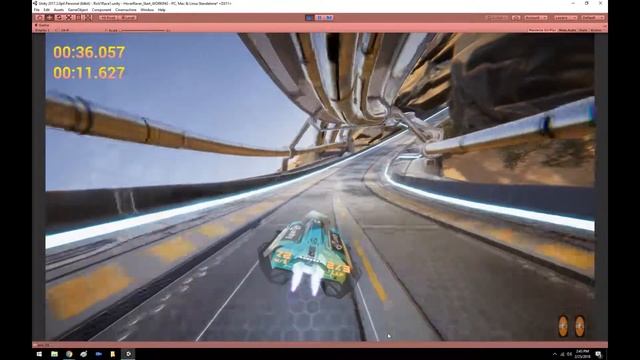Screen dimensions: 640x360
Task: Open the Collab button in toolbar
Action: tap(497, 18)
